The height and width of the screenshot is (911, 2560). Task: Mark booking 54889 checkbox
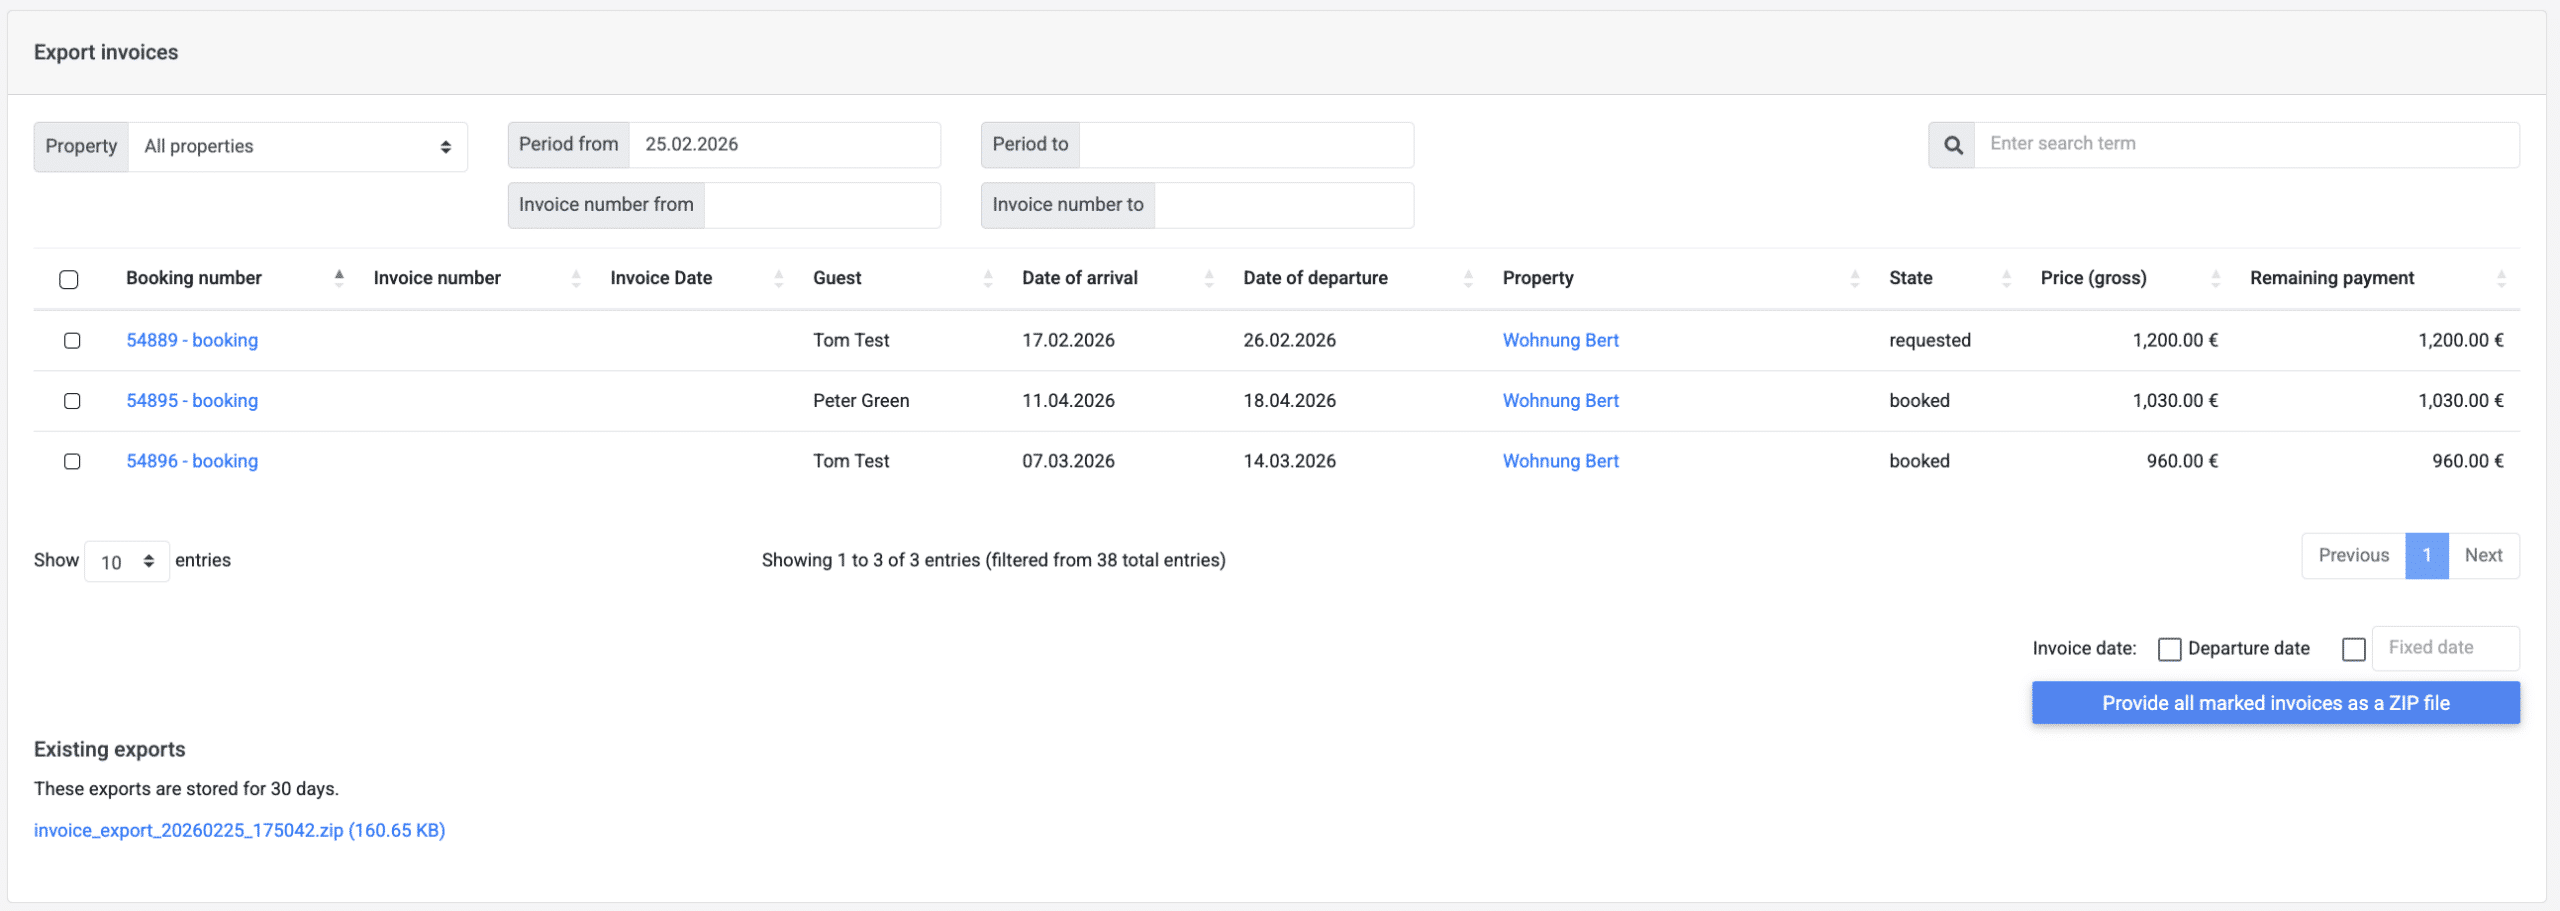[72, 341]
